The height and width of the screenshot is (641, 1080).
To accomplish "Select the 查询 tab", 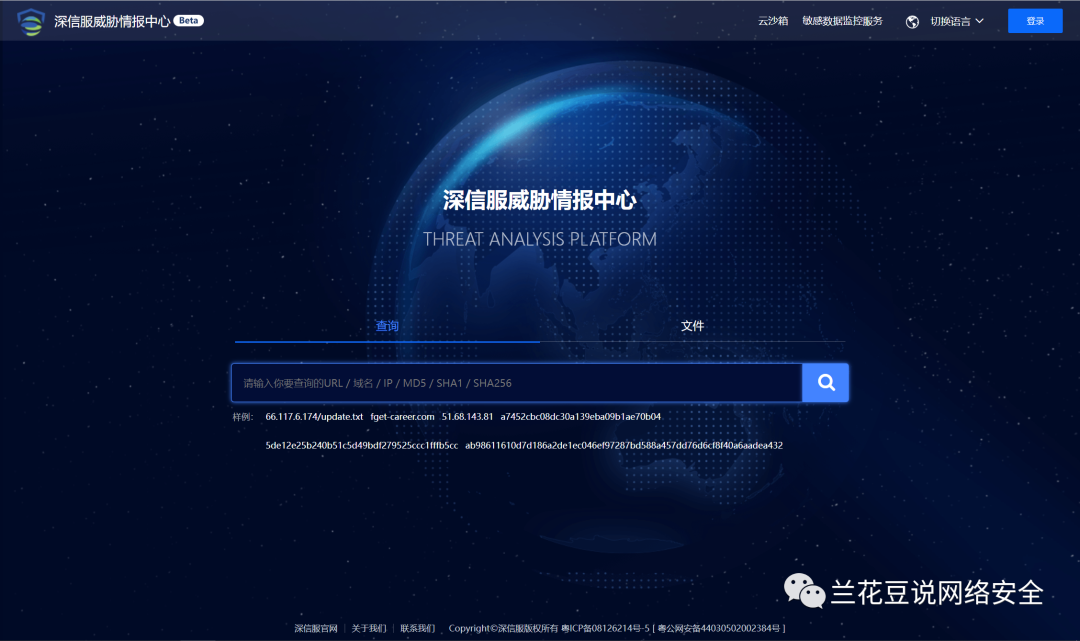I will click(x=387, y=326).
